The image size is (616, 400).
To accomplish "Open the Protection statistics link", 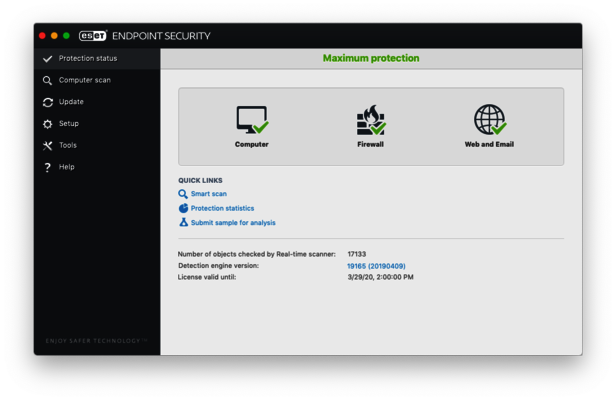I will tap(222, 208).
